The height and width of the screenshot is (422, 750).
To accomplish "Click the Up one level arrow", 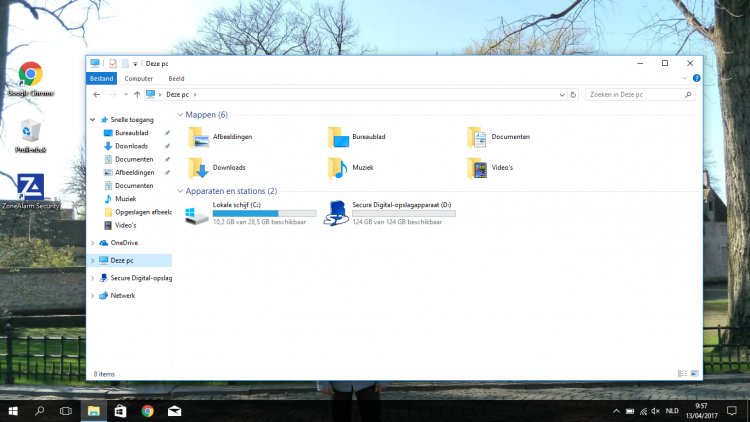I will click(x=136, y=94).
